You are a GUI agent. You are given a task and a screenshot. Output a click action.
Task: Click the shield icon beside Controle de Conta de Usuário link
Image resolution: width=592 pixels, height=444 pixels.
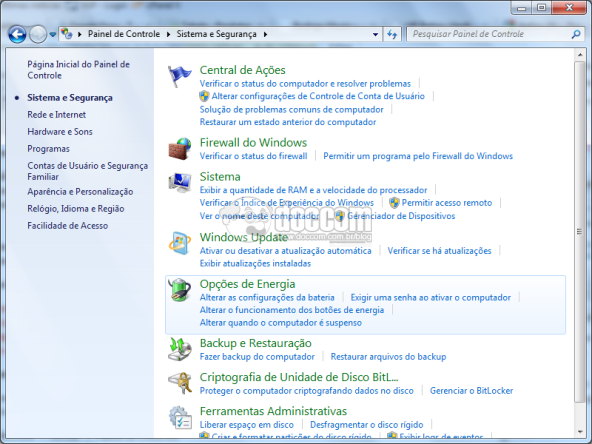pos(204,96)
